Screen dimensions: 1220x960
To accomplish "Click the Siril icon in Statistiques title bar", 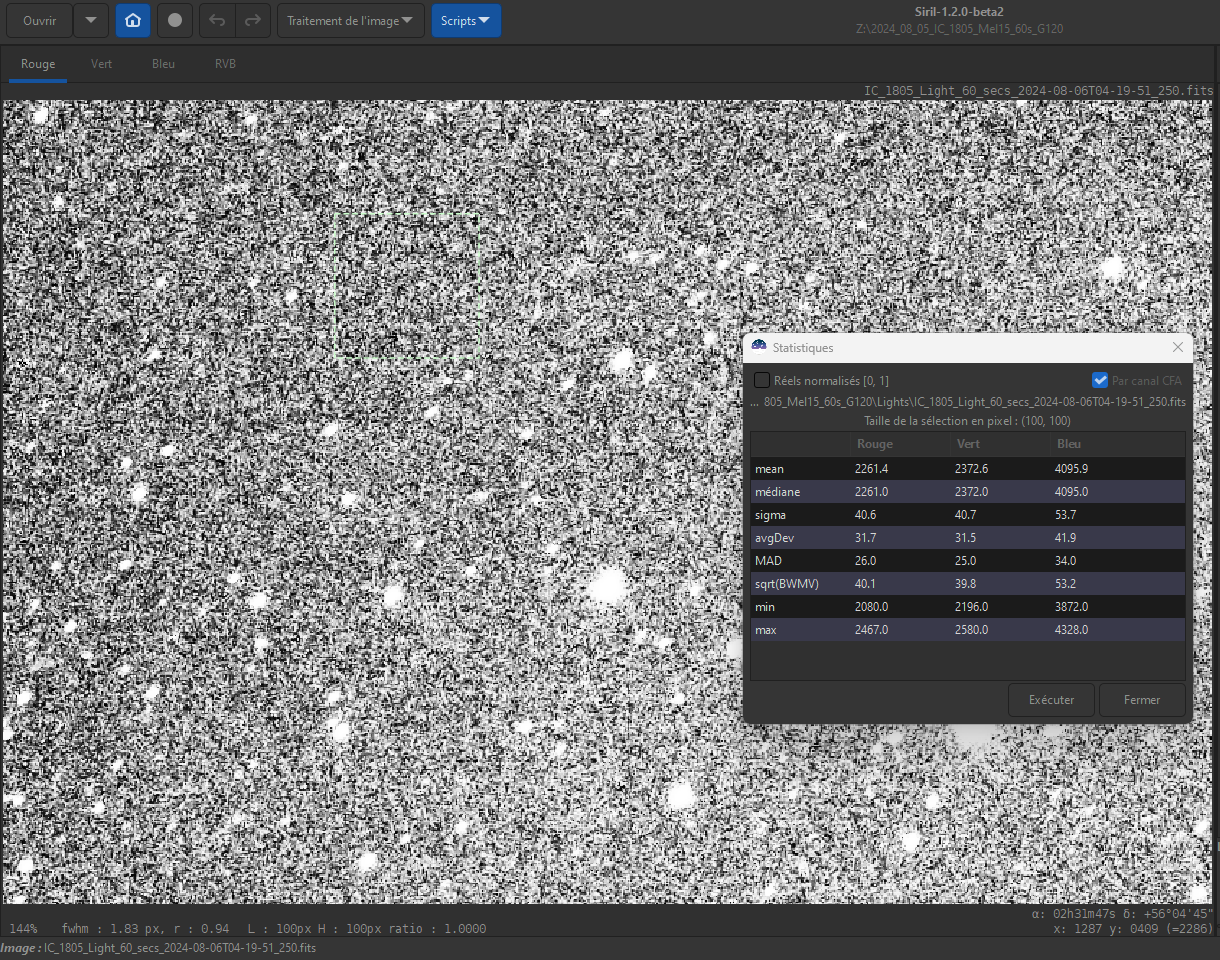I will pos(759,347).
